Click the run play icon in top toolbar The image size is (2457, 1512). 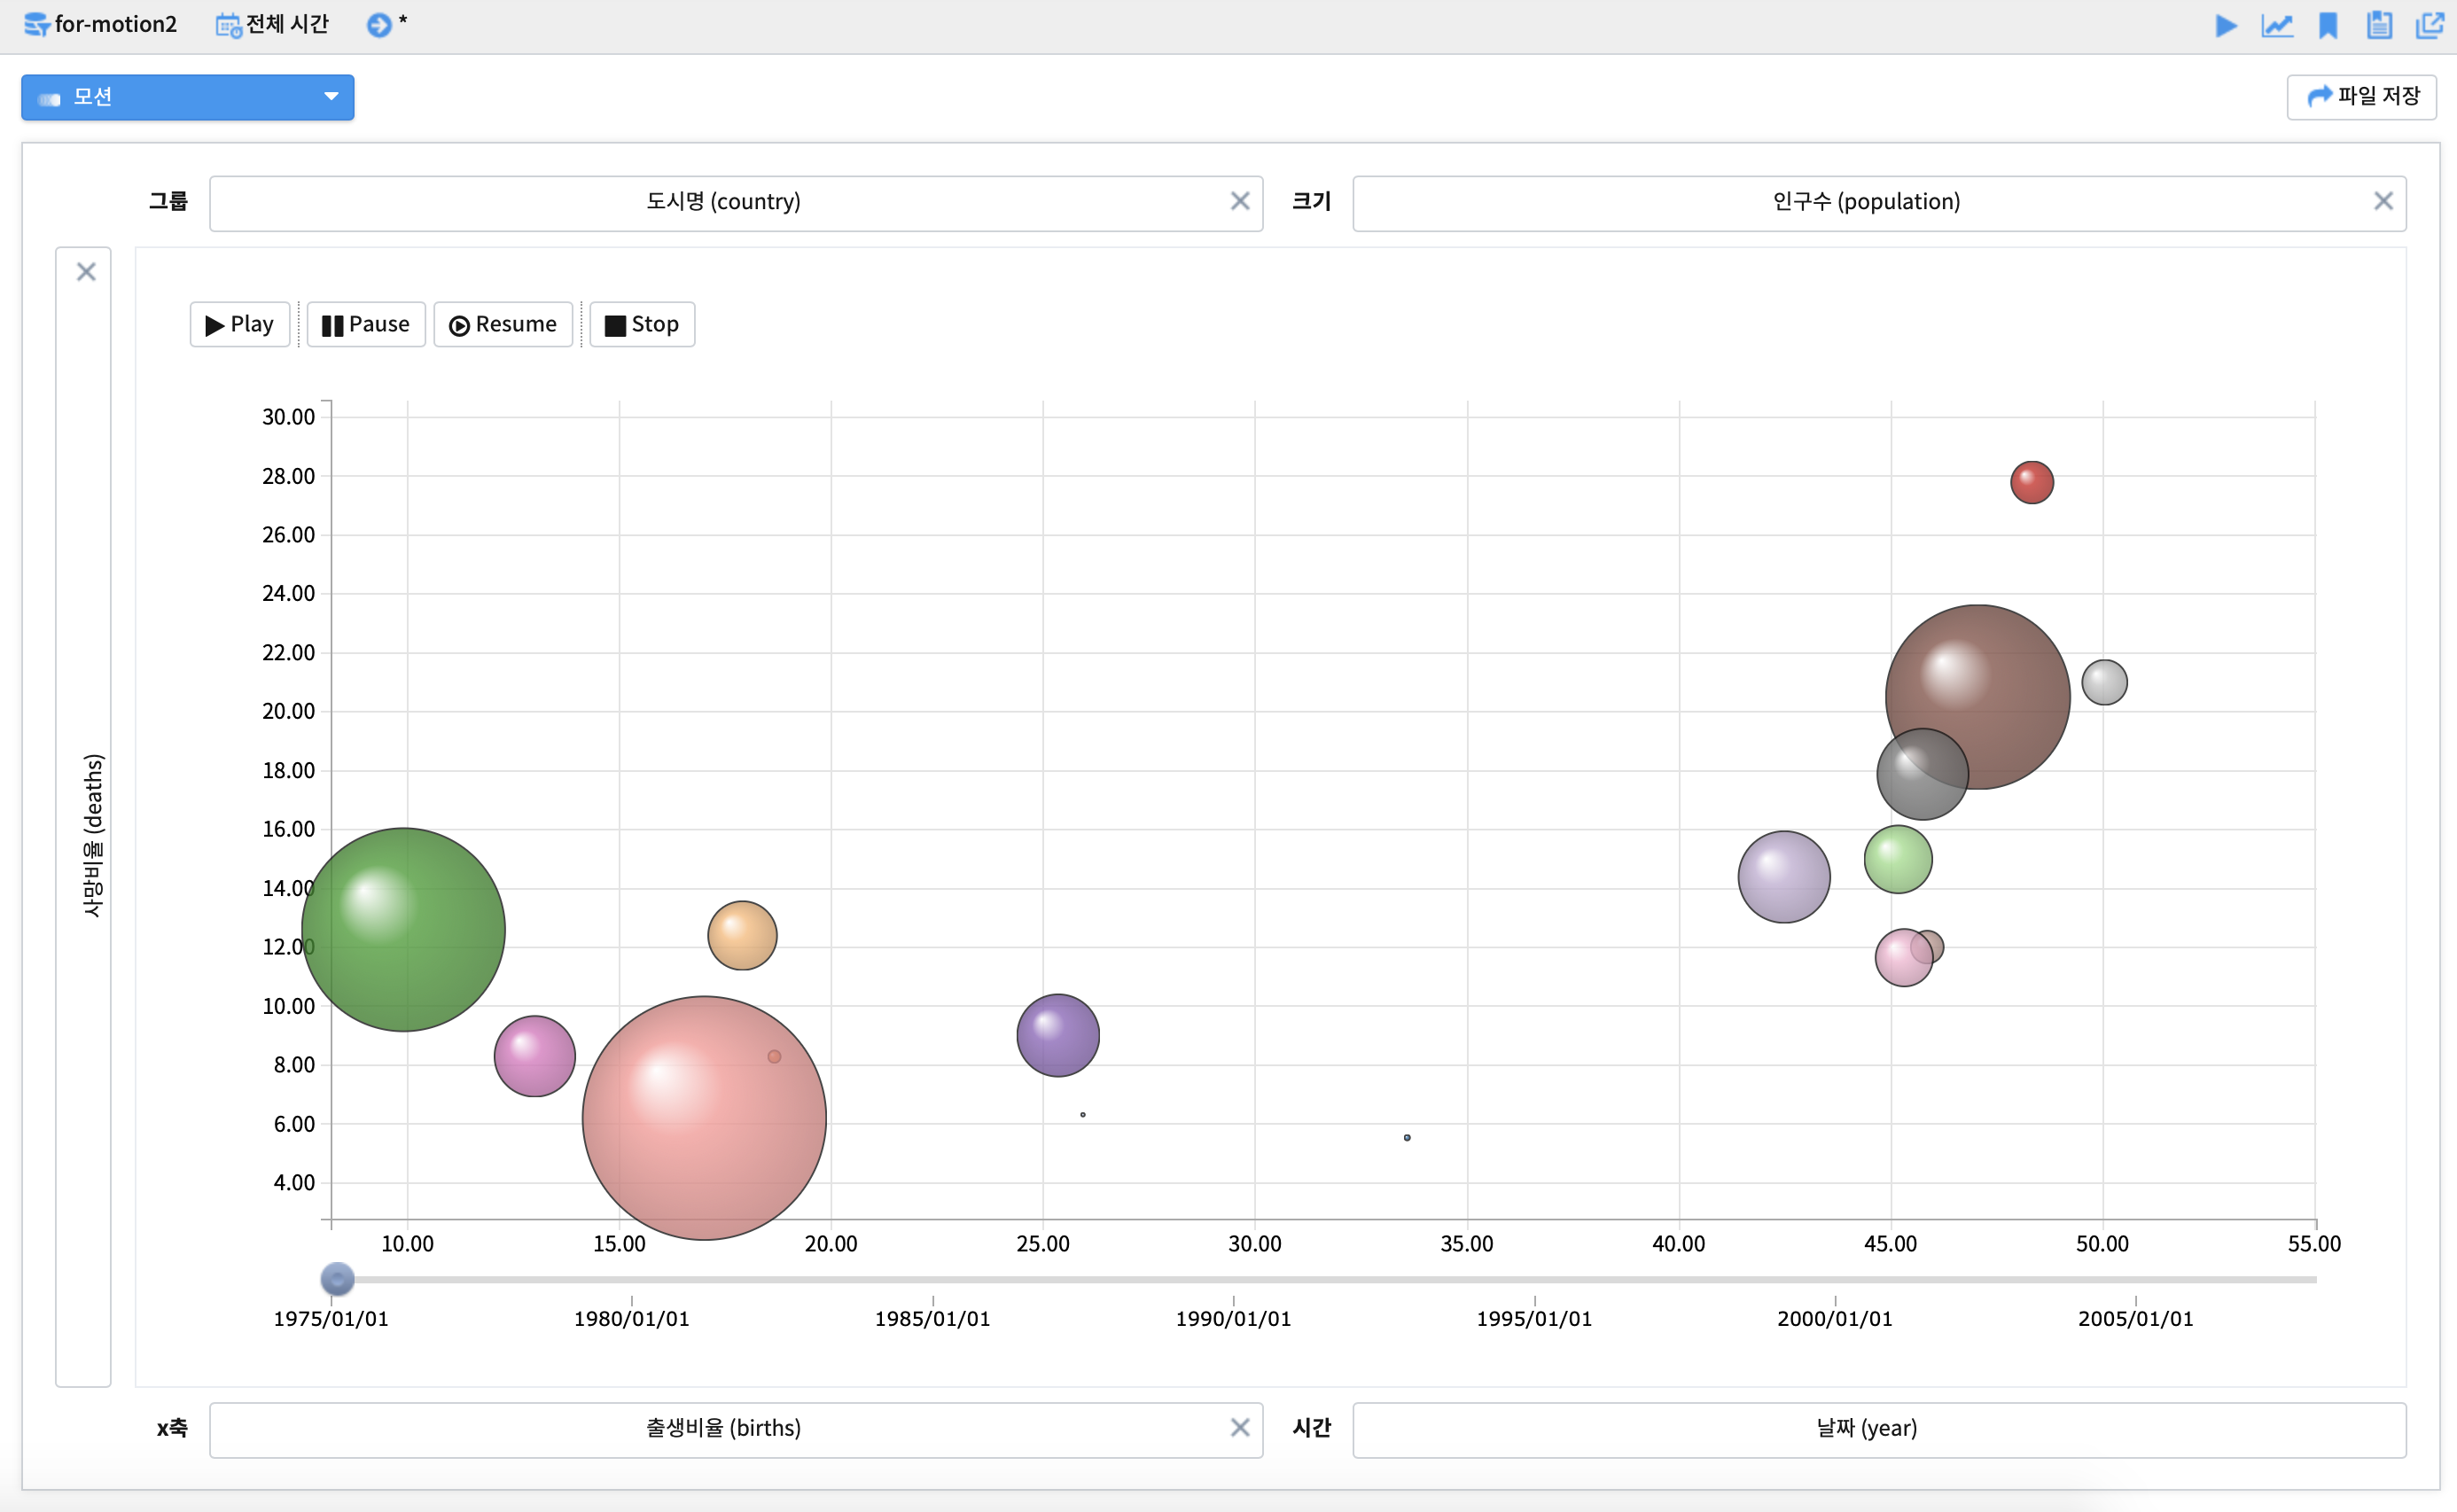pos(2225,25)
